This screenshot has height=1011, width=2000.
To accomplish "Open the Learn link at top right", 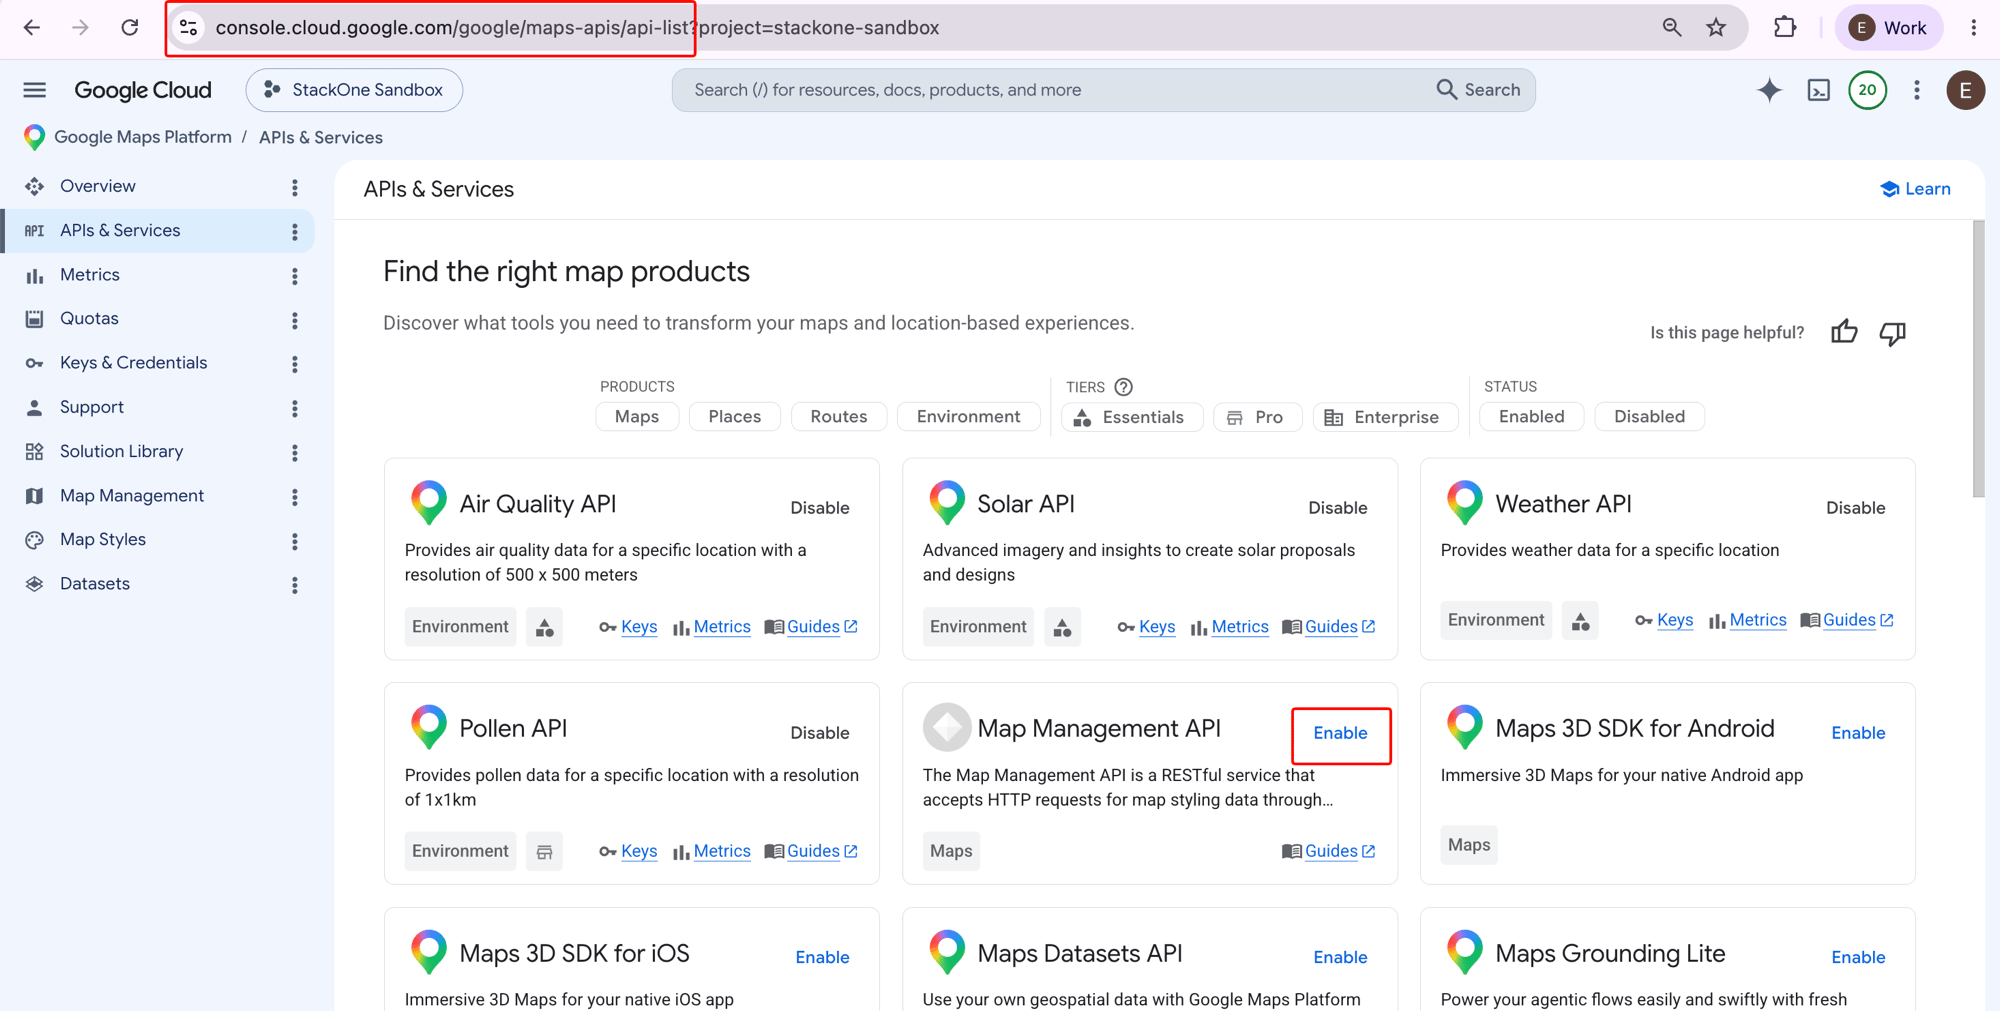I will [x=1915, y=189].
